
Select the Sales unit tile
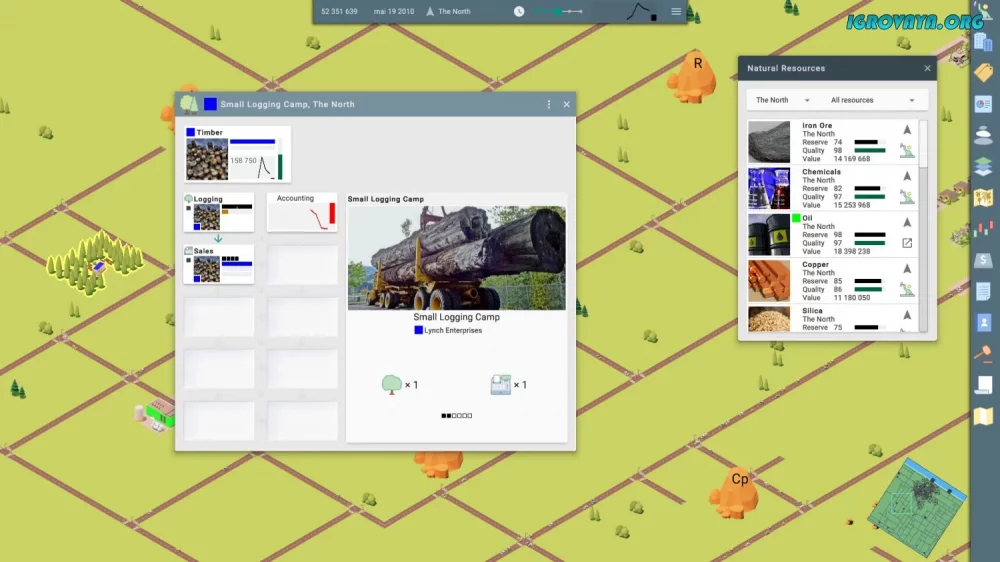click(x=218, y=264)
